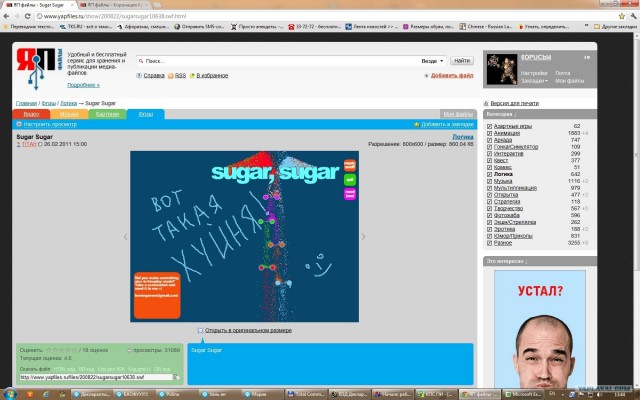Image resolution: width=640 pixels, height=400 pixels.
Task: Click the Добавить файл link
Action: (x=452, y=76)
